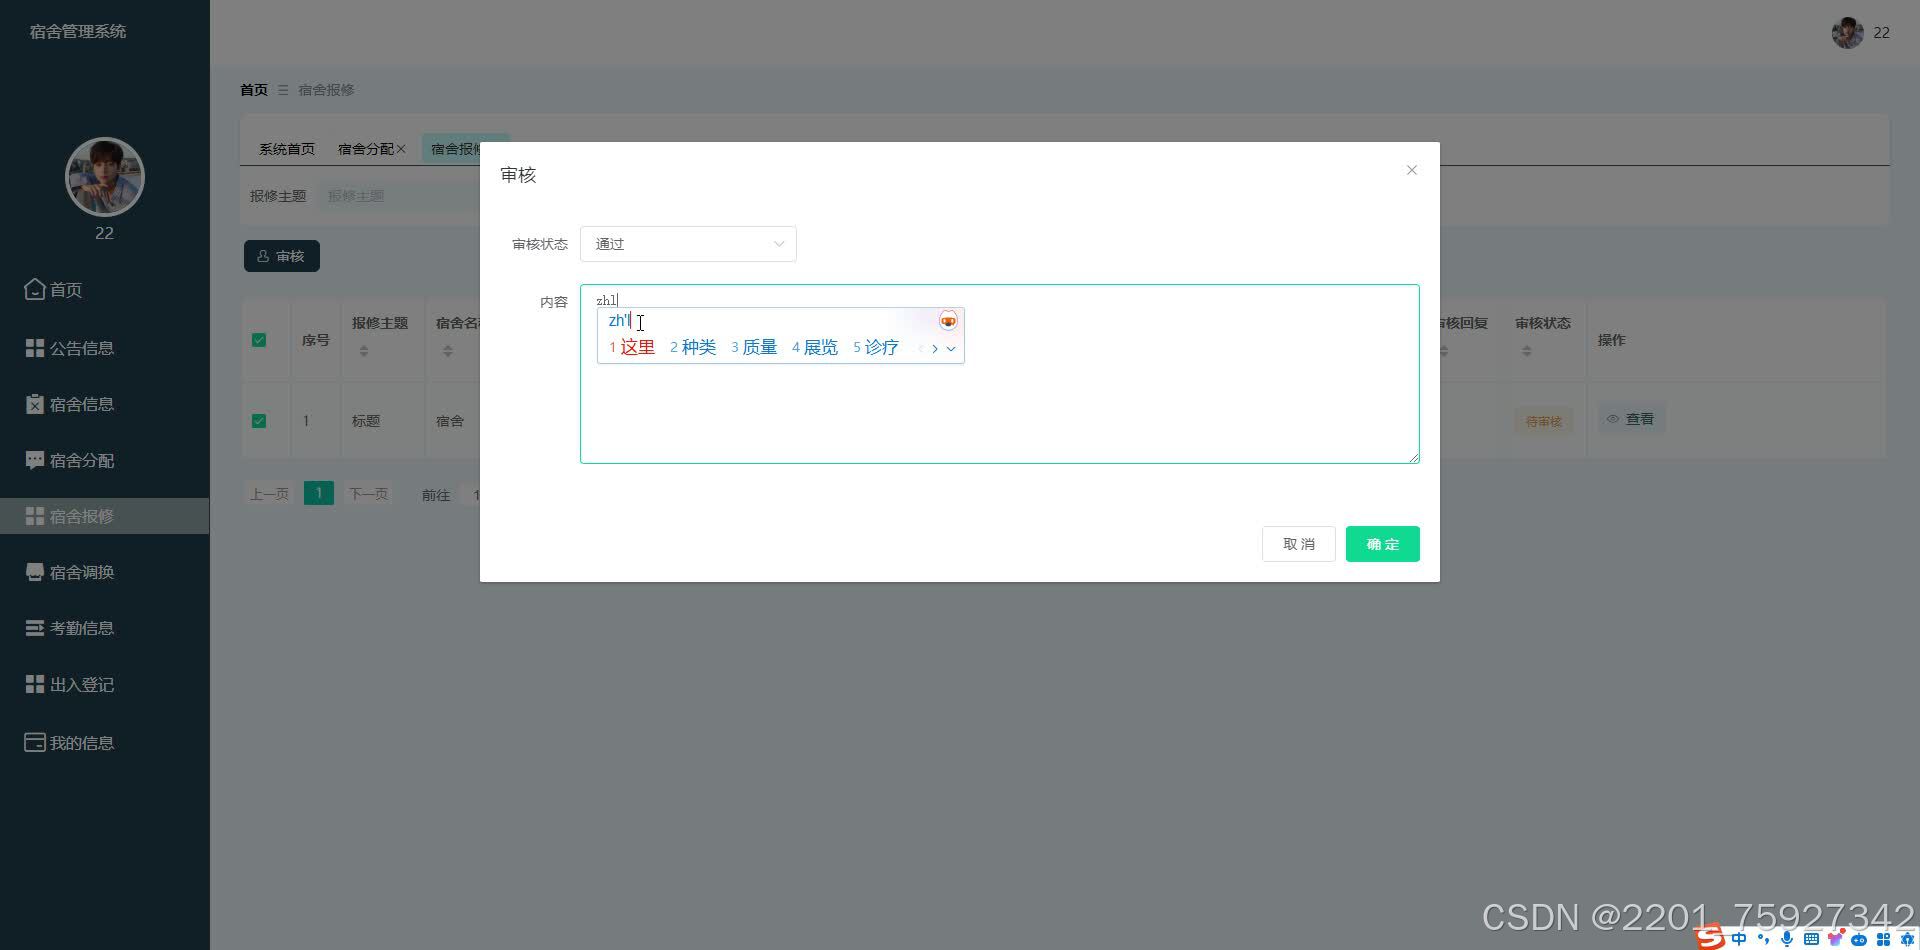Image resolution: width=1920 pixels, height=950 pixels.
Task: Click username 22 beside the top-right avatar
Action: pyautogui.click(x=1881, y=32)
